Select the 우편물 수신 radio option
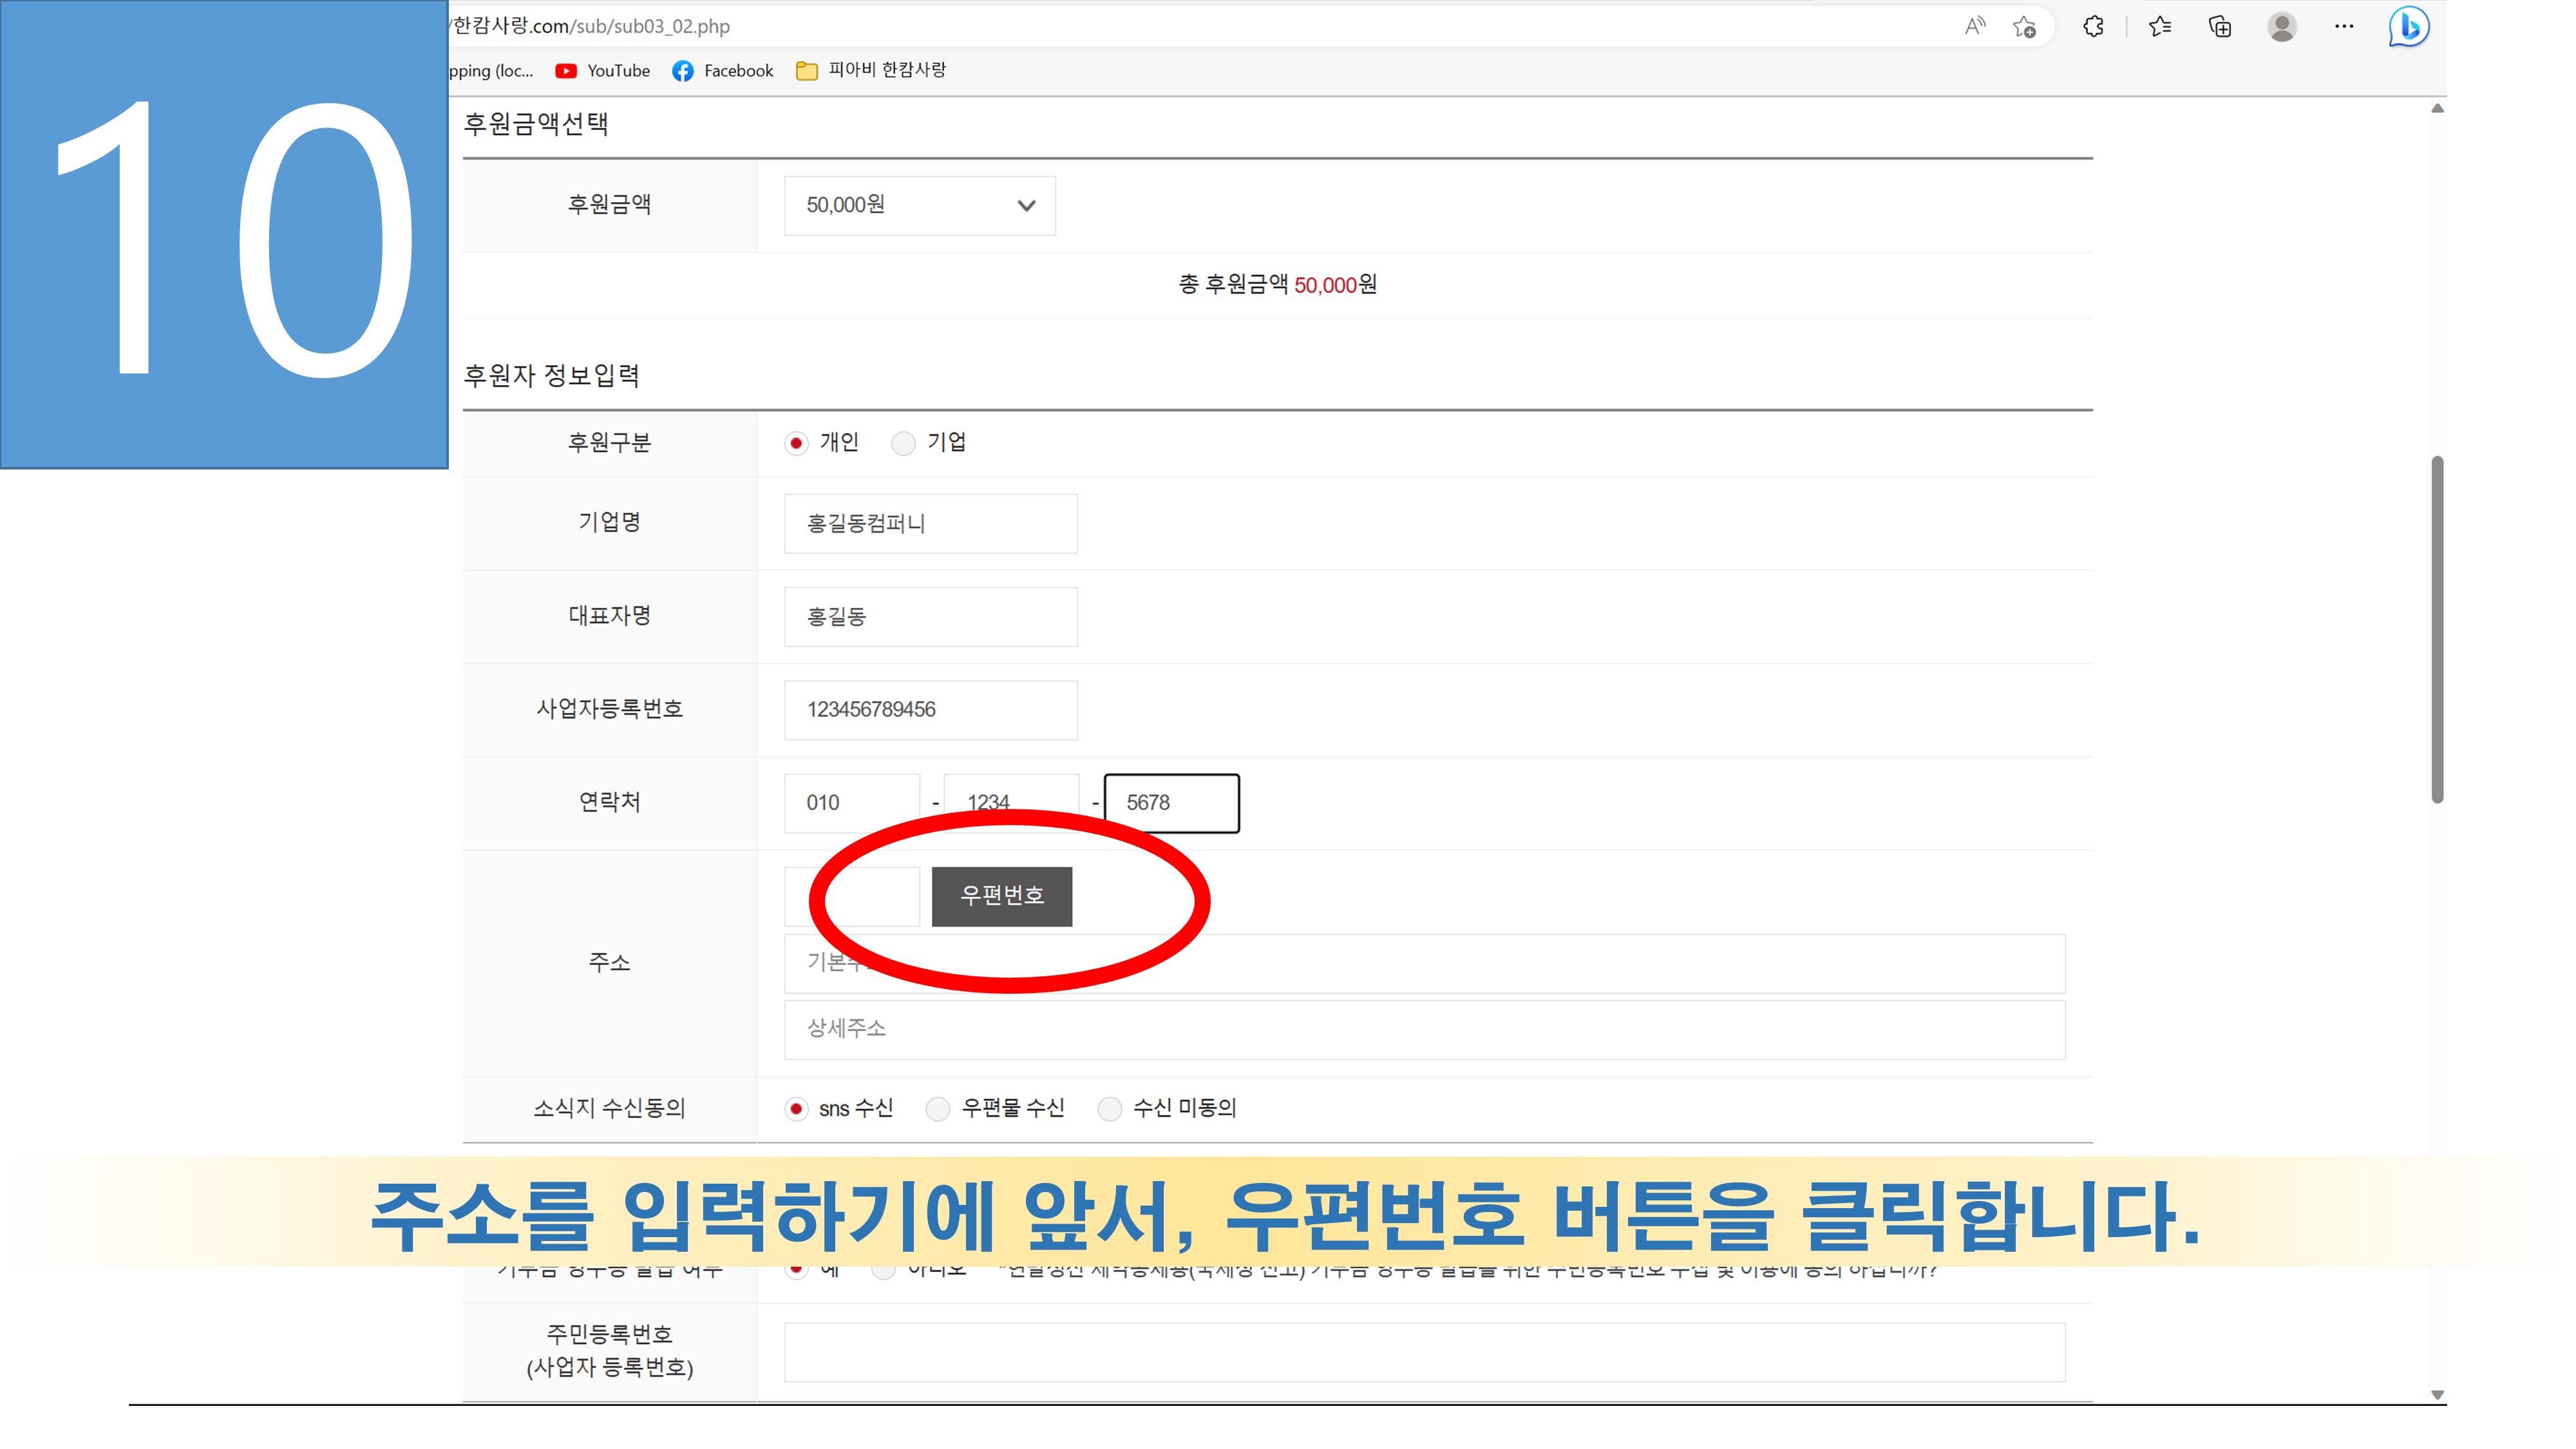The width and height of the screenshot is (2576, 1449). 938,1109
